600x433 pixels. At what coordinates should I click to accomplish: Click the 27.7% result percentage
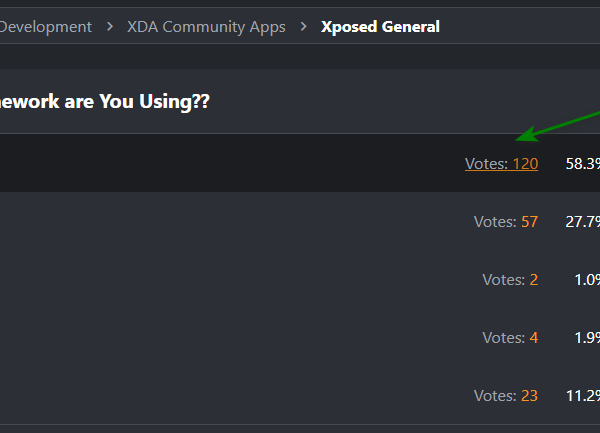point(582,221)
